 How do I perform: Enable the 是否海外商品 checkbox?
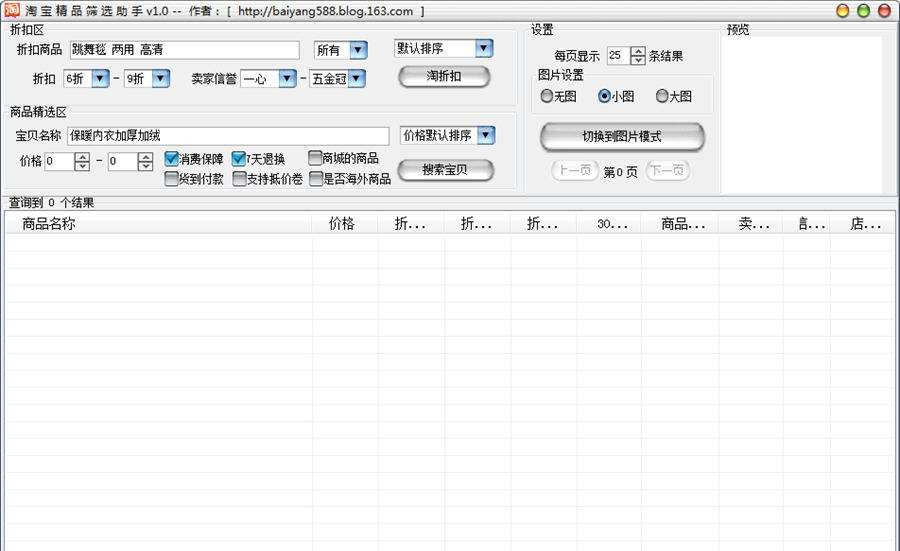316,179
